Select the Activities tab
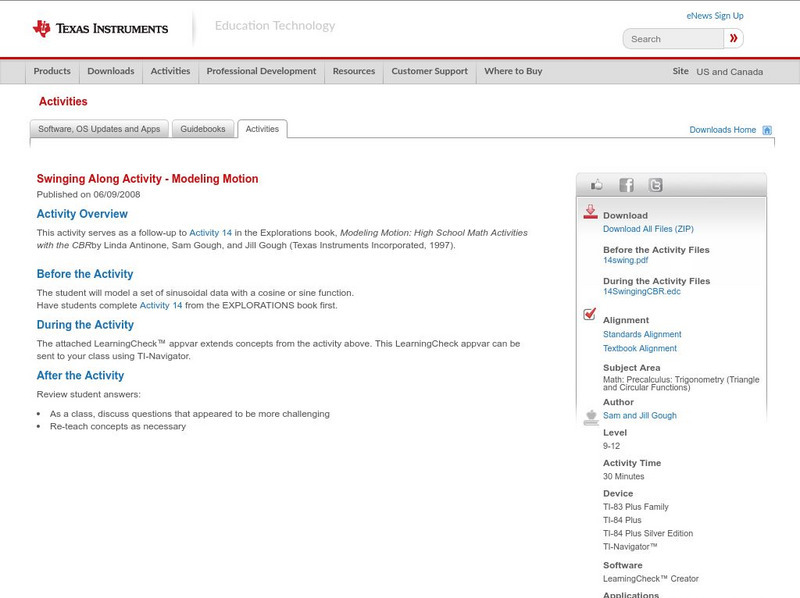 (262, 129)
